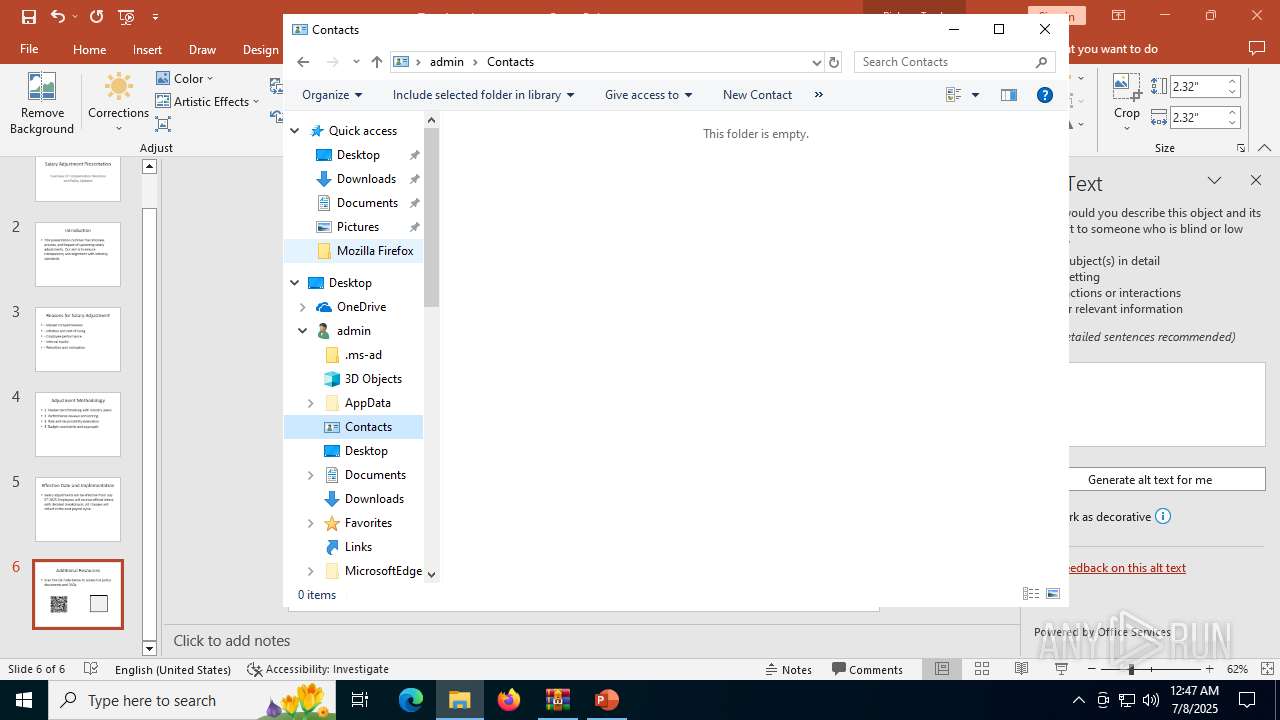Open feedback on this alt text link
The width and height of the screenshot is (1280, 720).
click(1124, 568)
